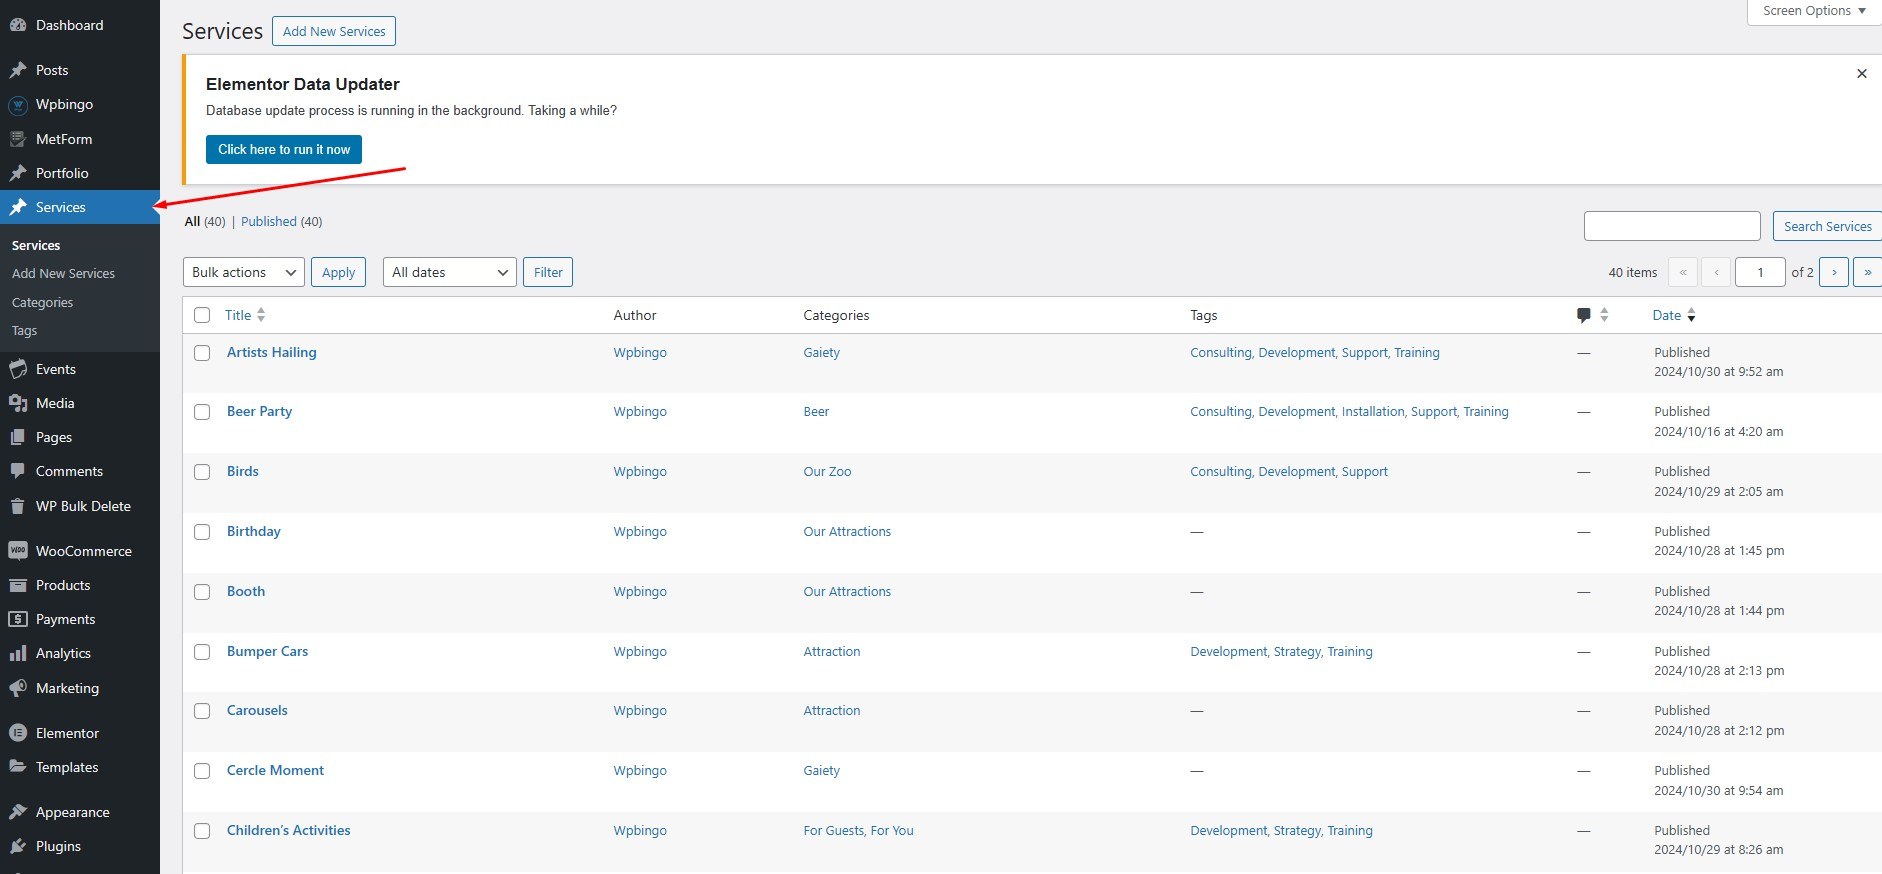Tick the checkbox for Beer Party
Screen dimensions: 1882x874
202,412
